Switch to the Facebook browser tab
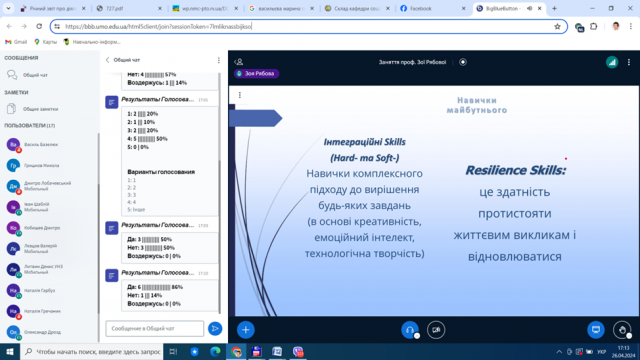The width and height of the screenshot is (640, 360). 433,8
